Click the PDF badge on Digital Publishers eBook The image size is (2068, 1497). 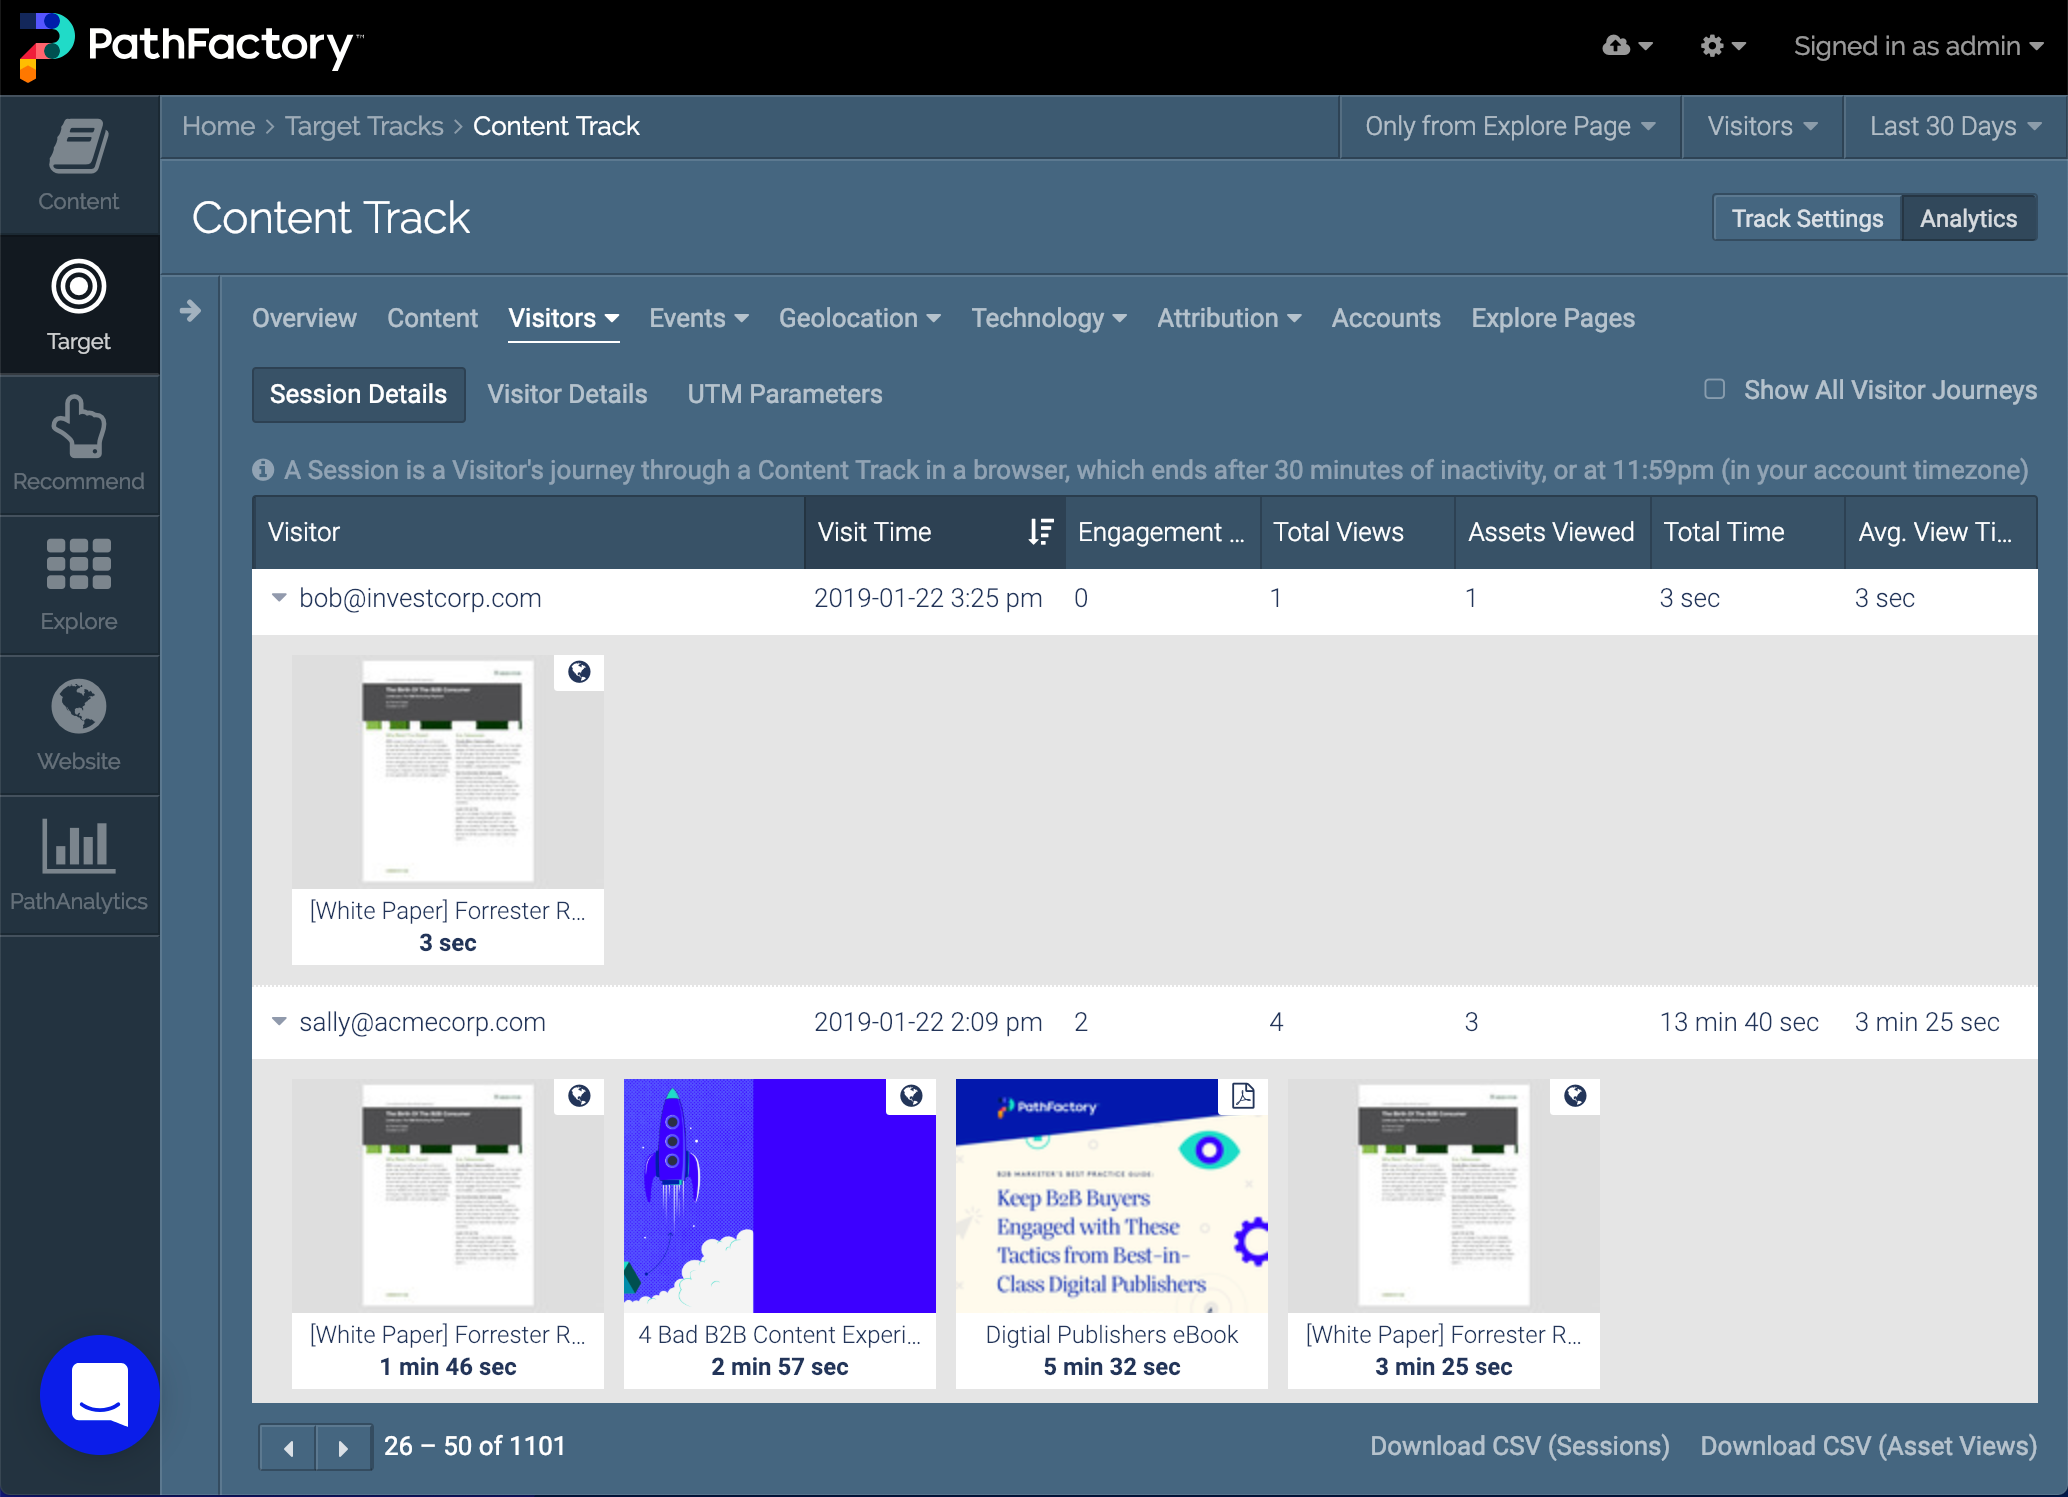(x=1243, y=1096)
